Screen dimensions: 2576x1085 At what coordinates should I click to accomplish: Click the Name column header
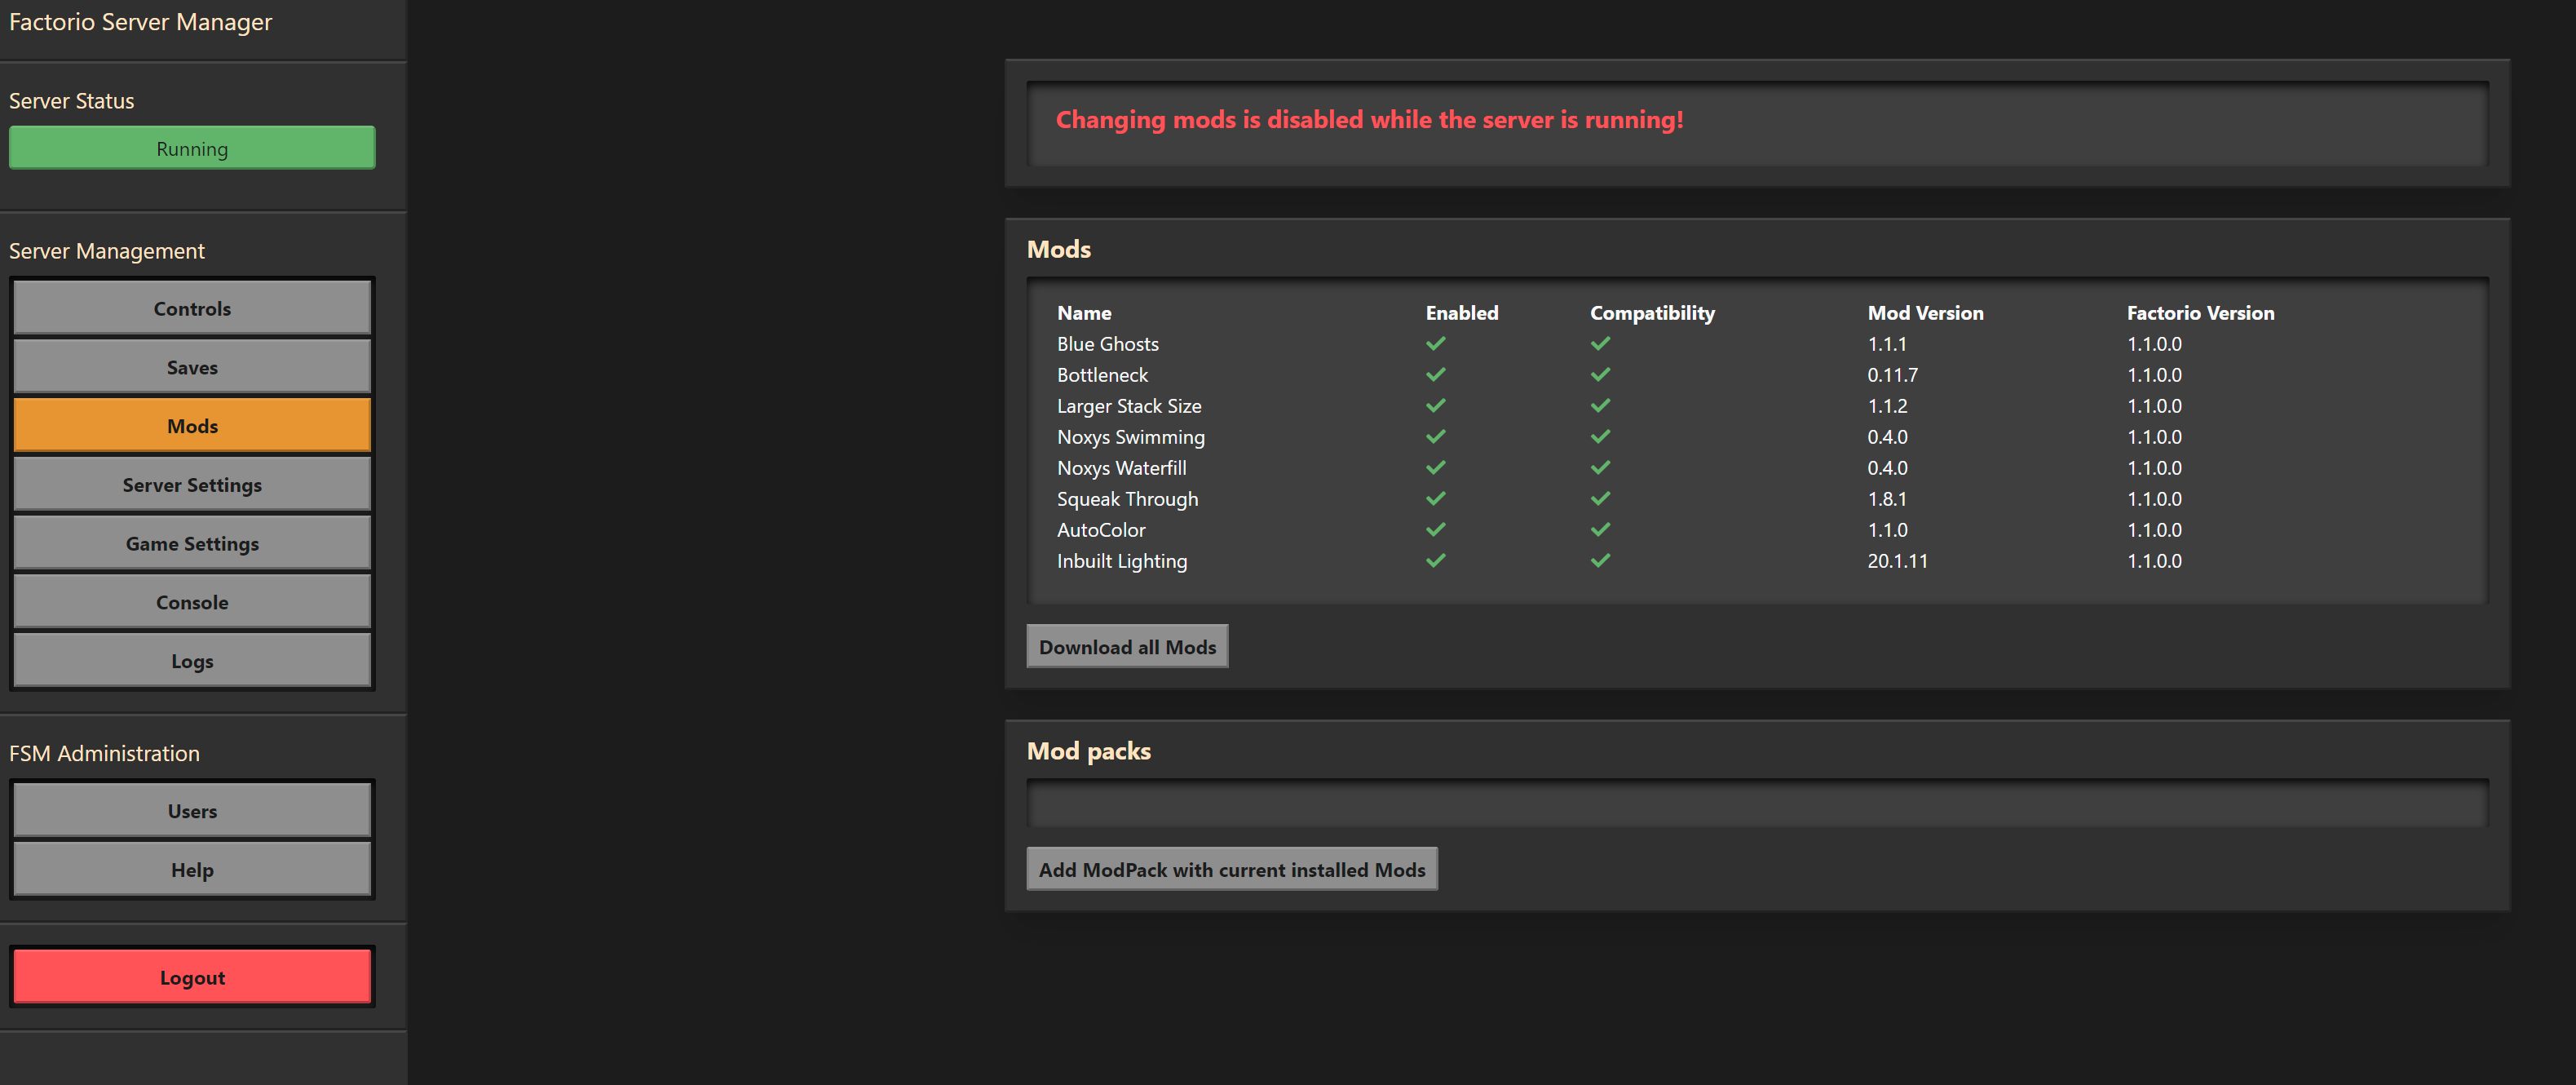(x=1084, y=313)
